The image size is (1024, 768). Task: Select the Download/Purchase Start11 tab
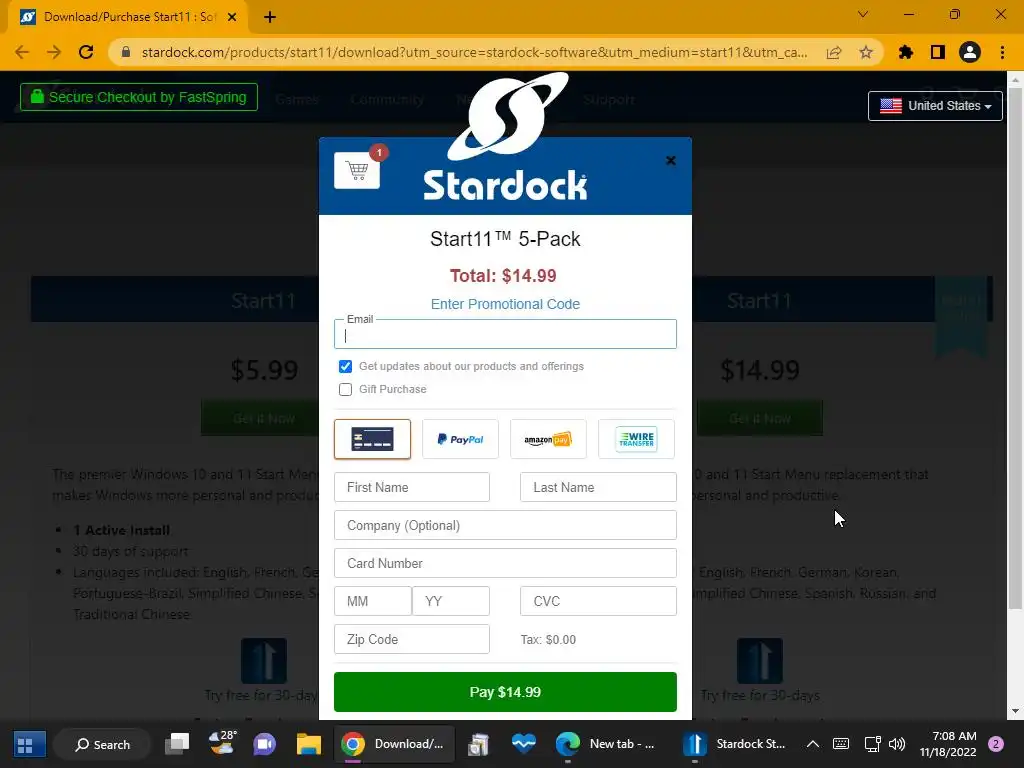pos(129,17)
